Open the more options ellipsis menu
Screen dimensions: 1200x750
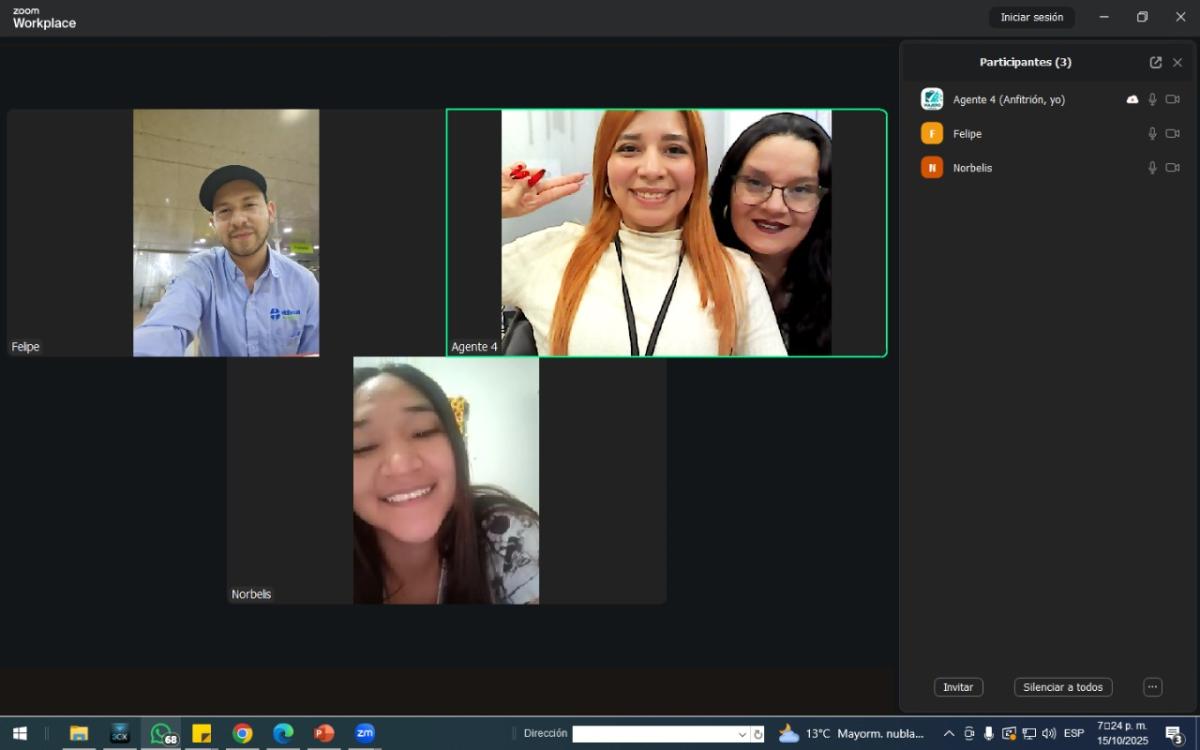coord(1152,687)
